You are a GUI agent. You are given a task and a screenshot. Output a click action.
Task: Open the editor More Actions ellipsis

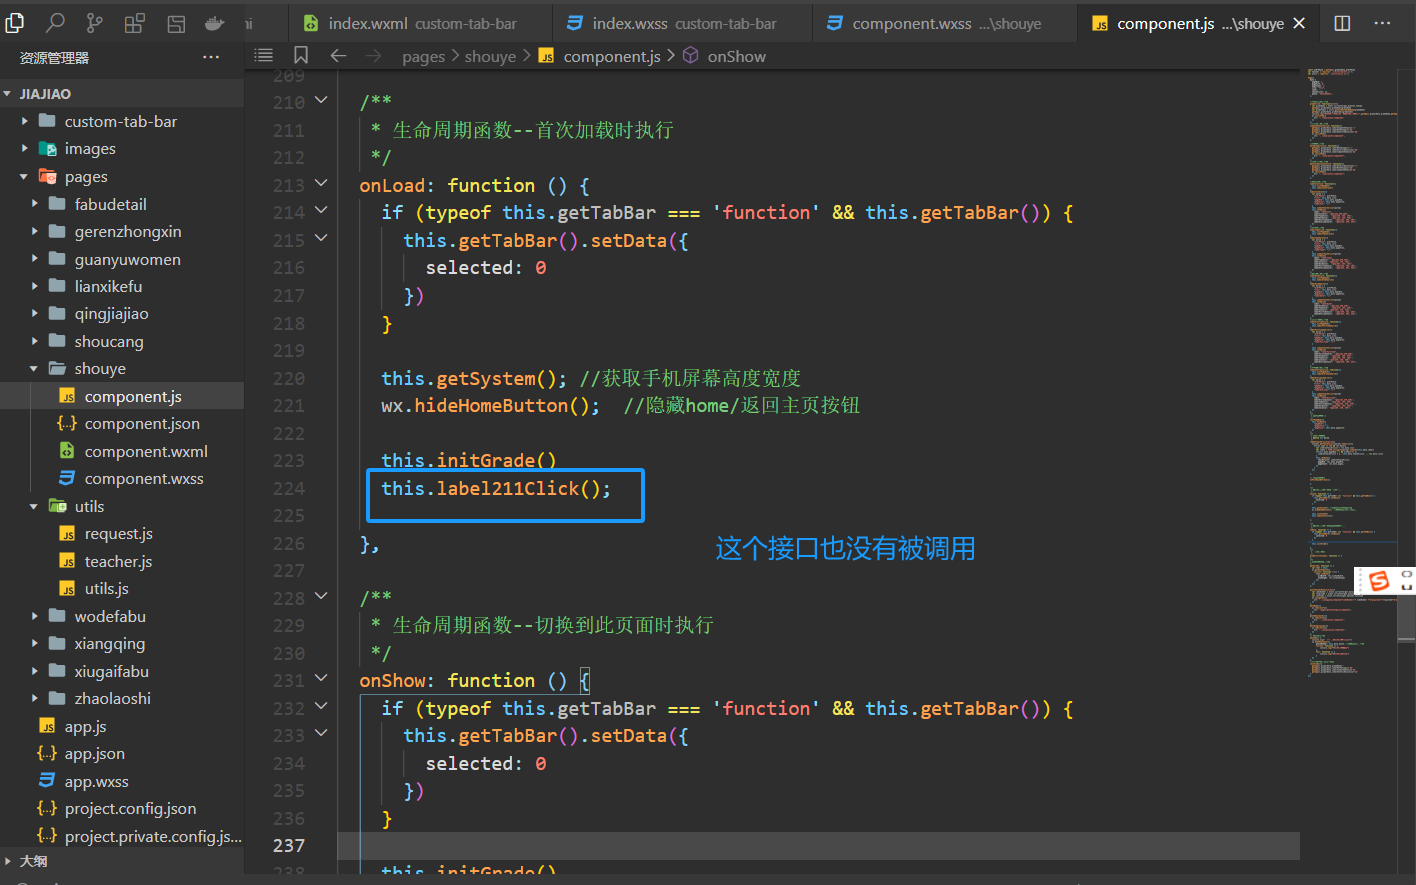click(1383, 23)
